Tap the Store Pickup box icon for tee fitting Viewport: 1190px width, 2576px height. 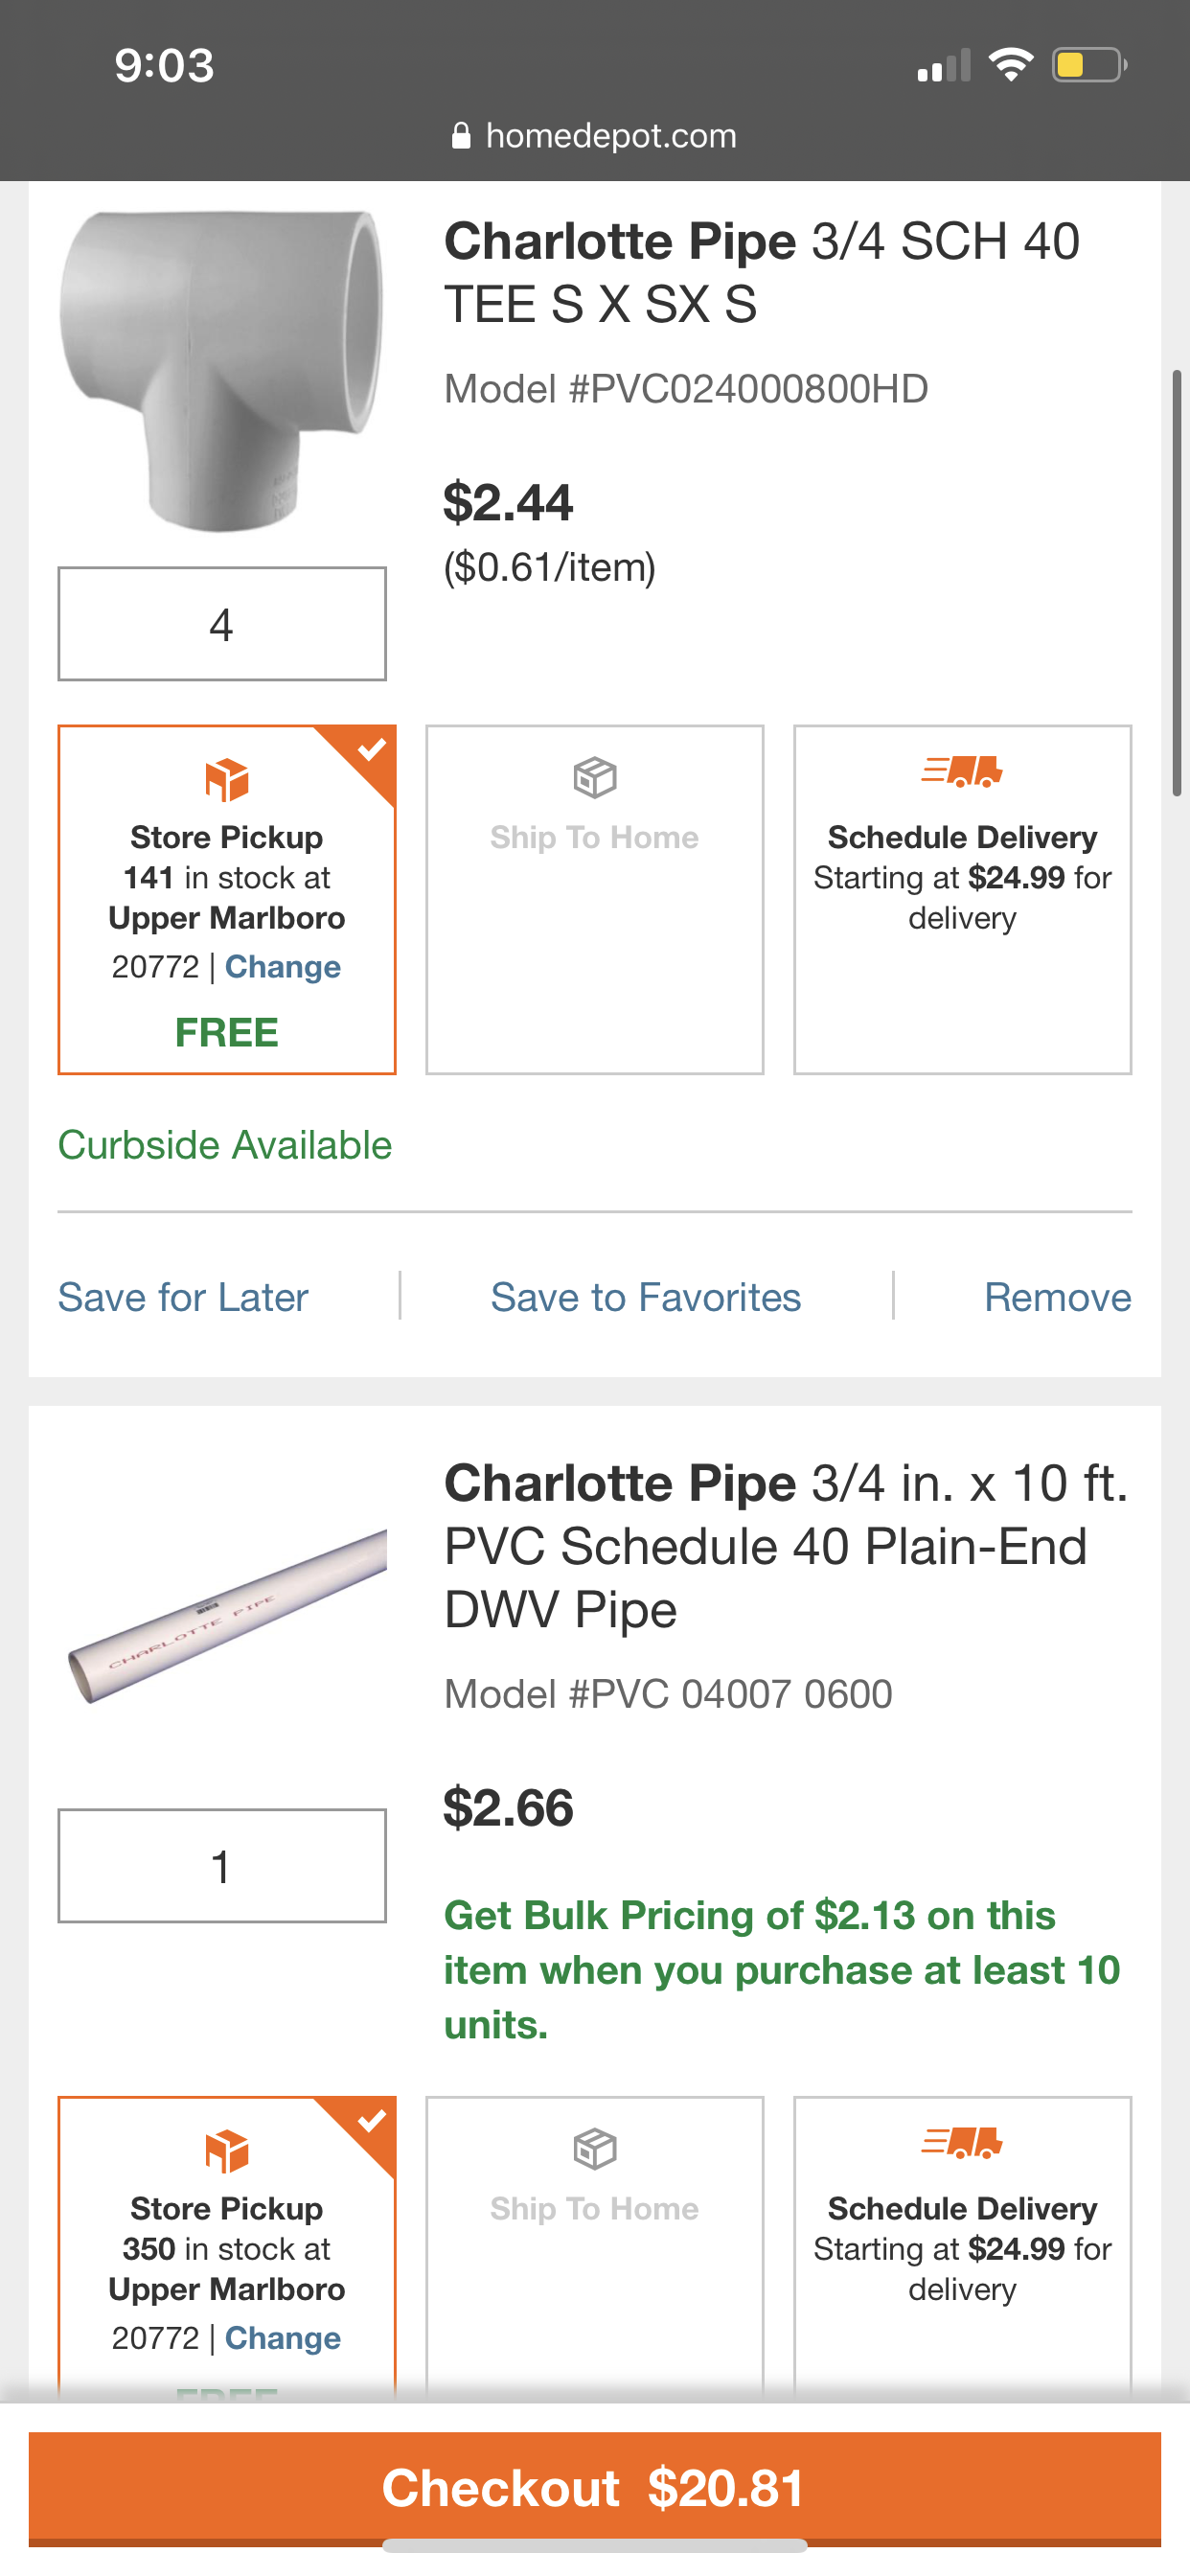tap(227, 779)
